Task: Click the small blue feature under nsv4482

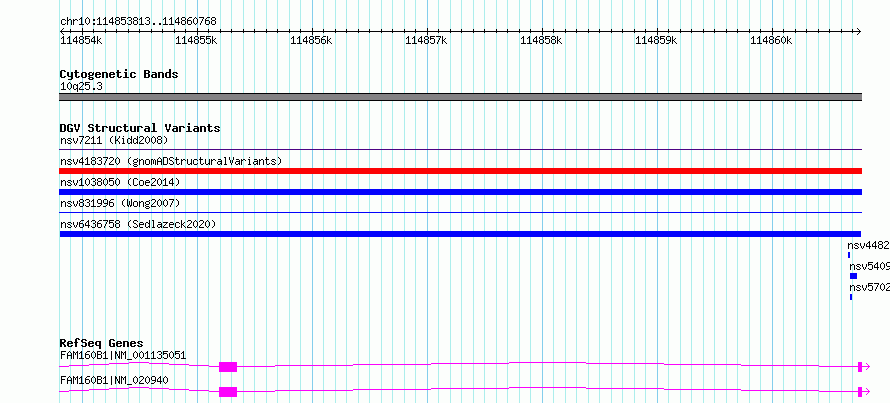Action: (849, 255)
